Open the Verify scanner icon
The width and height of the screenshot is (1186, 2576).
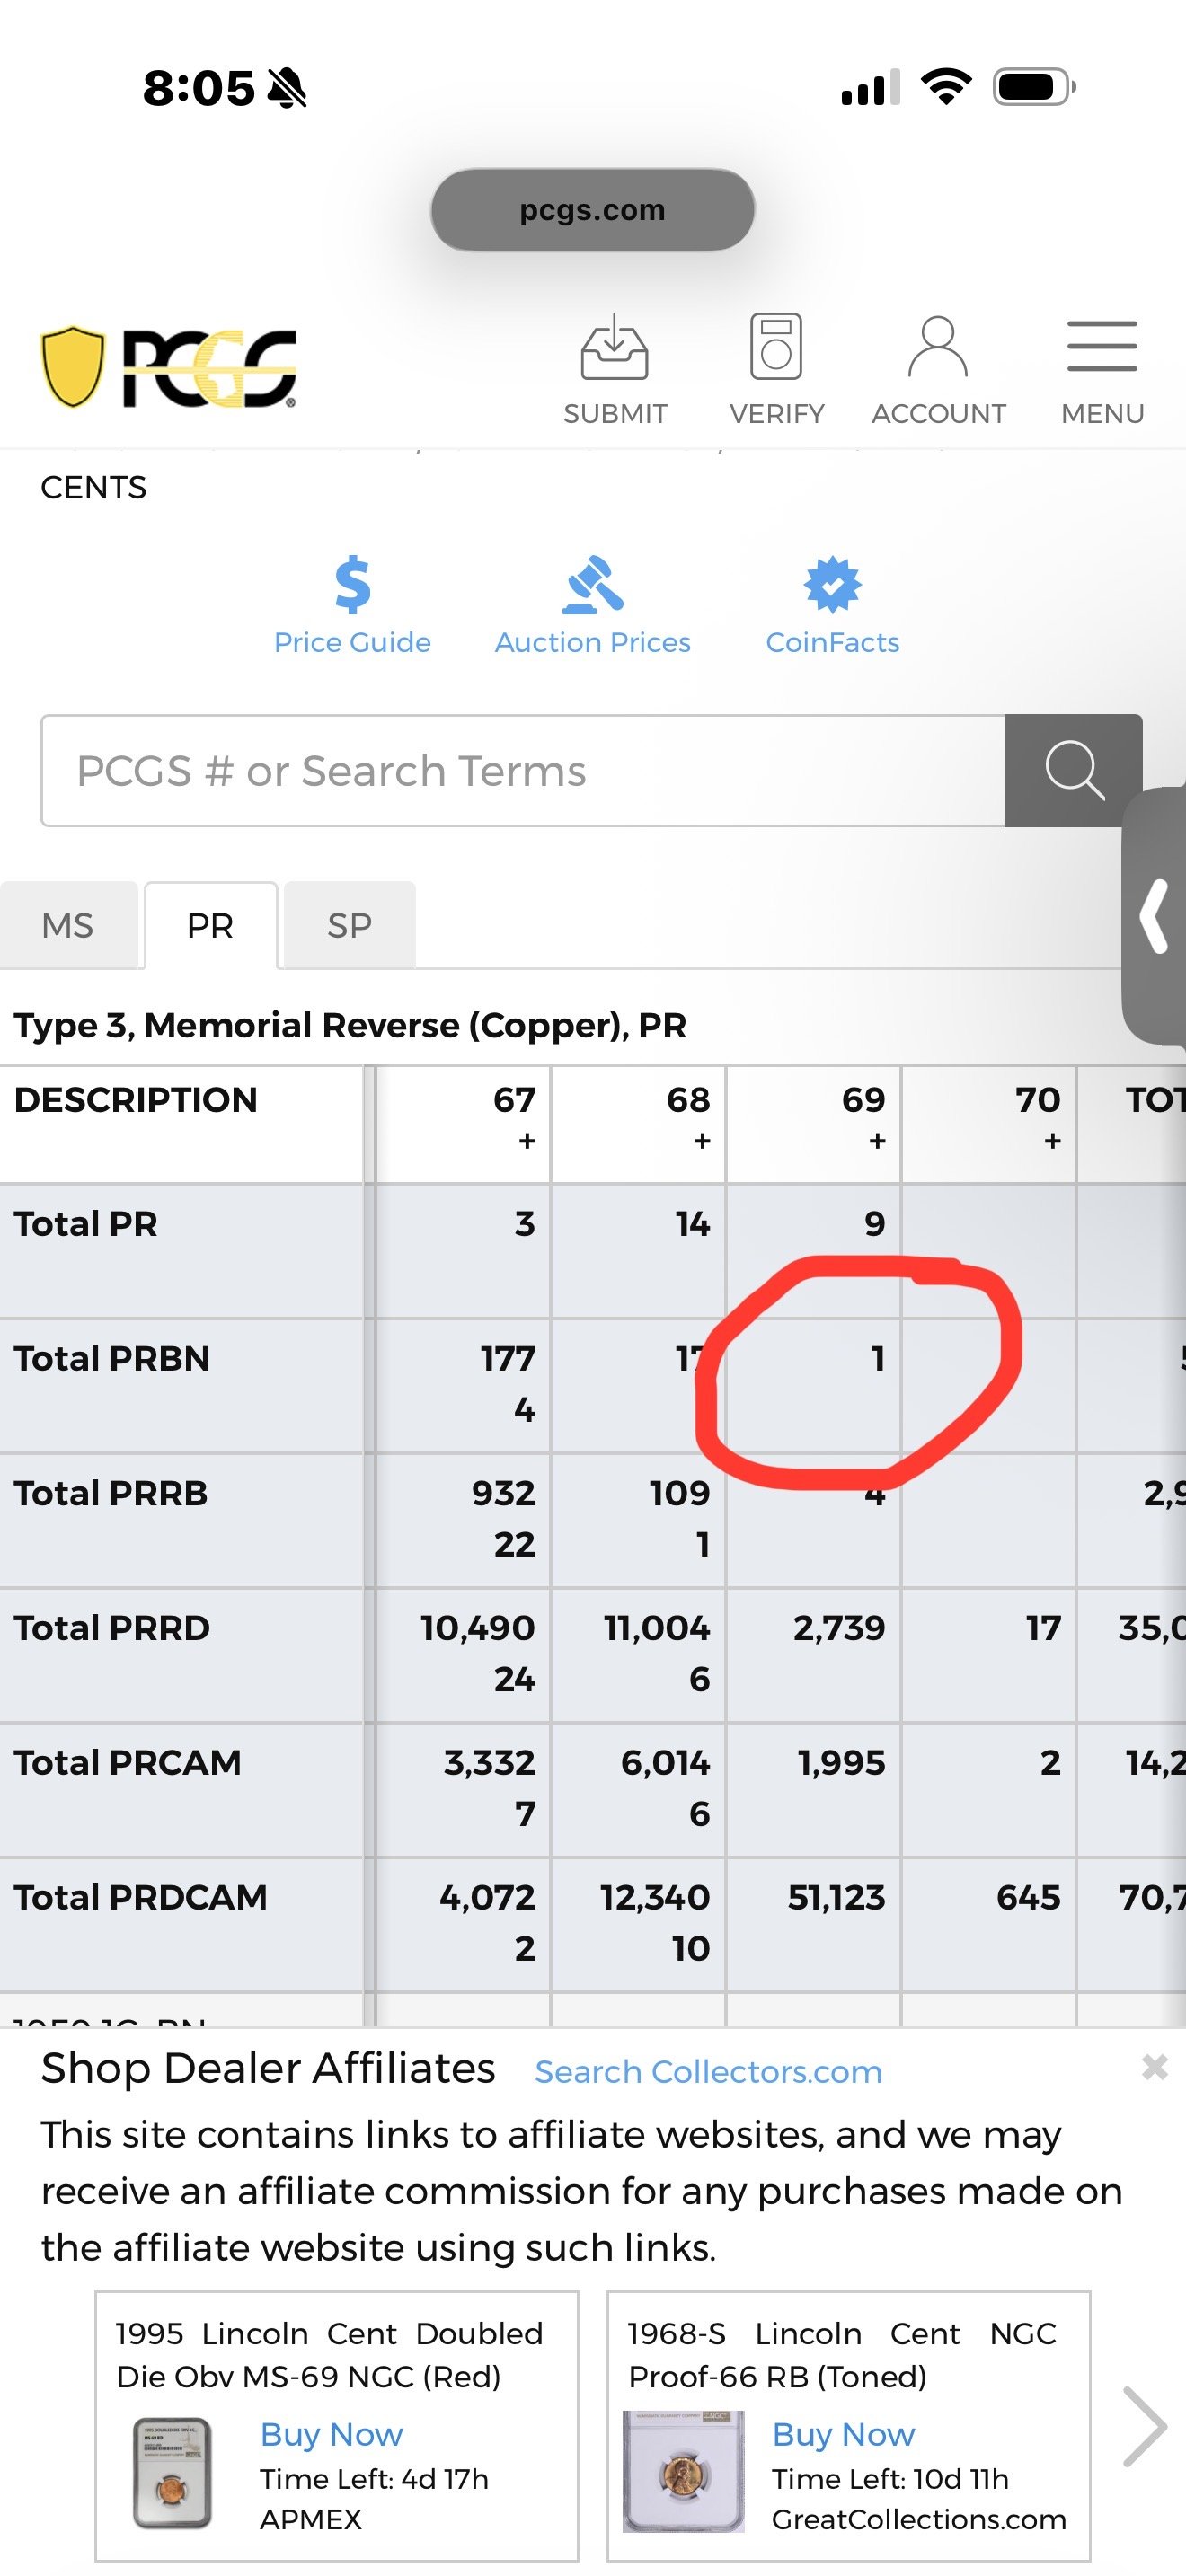click(x=776, y=346)
